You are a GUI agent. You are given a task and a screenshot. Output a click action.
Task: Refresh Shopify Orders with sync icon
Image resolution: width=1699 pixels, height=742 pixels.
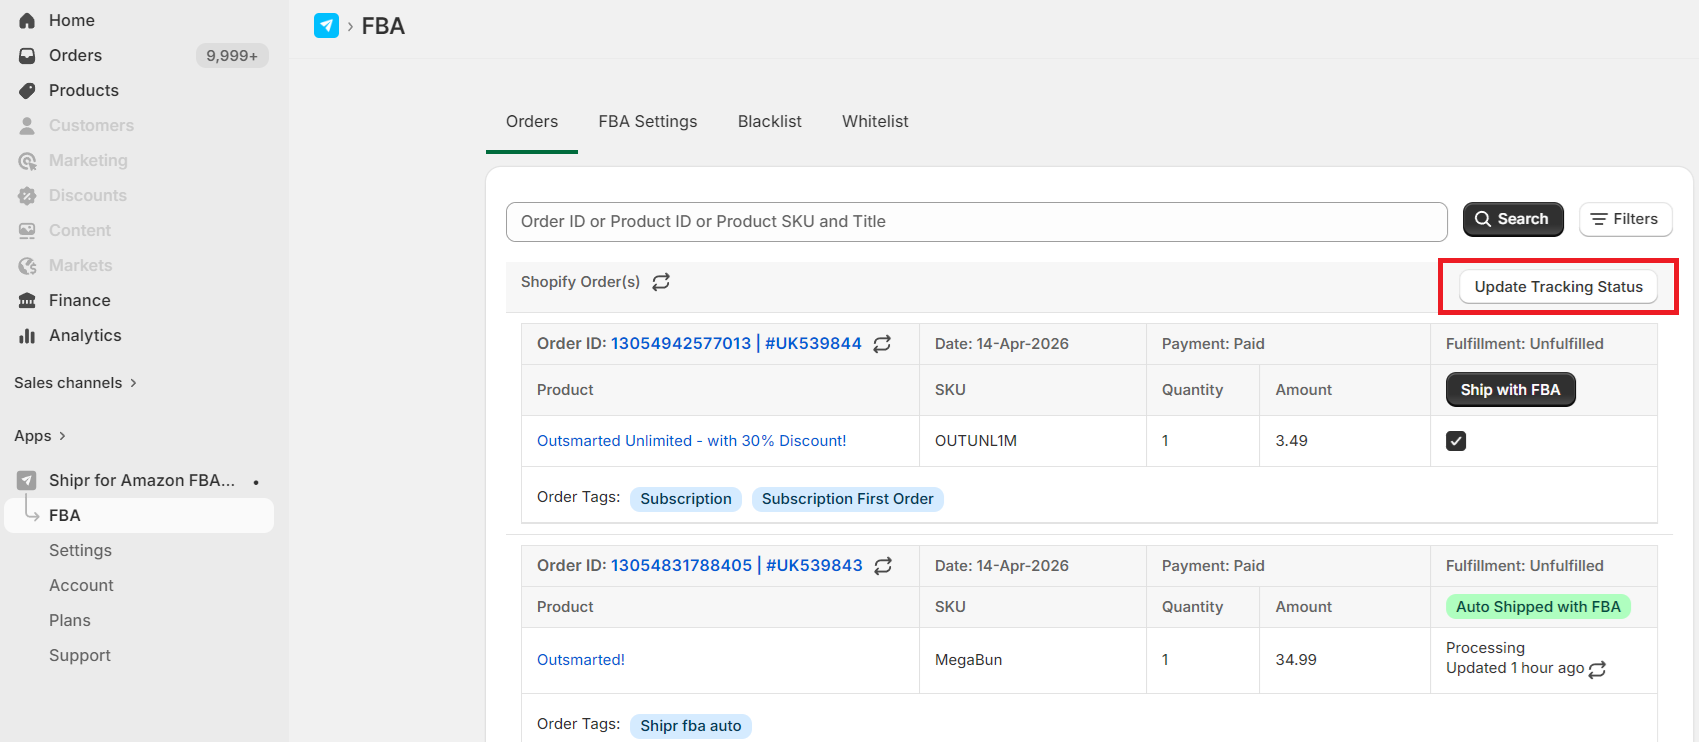pos(661,282)
